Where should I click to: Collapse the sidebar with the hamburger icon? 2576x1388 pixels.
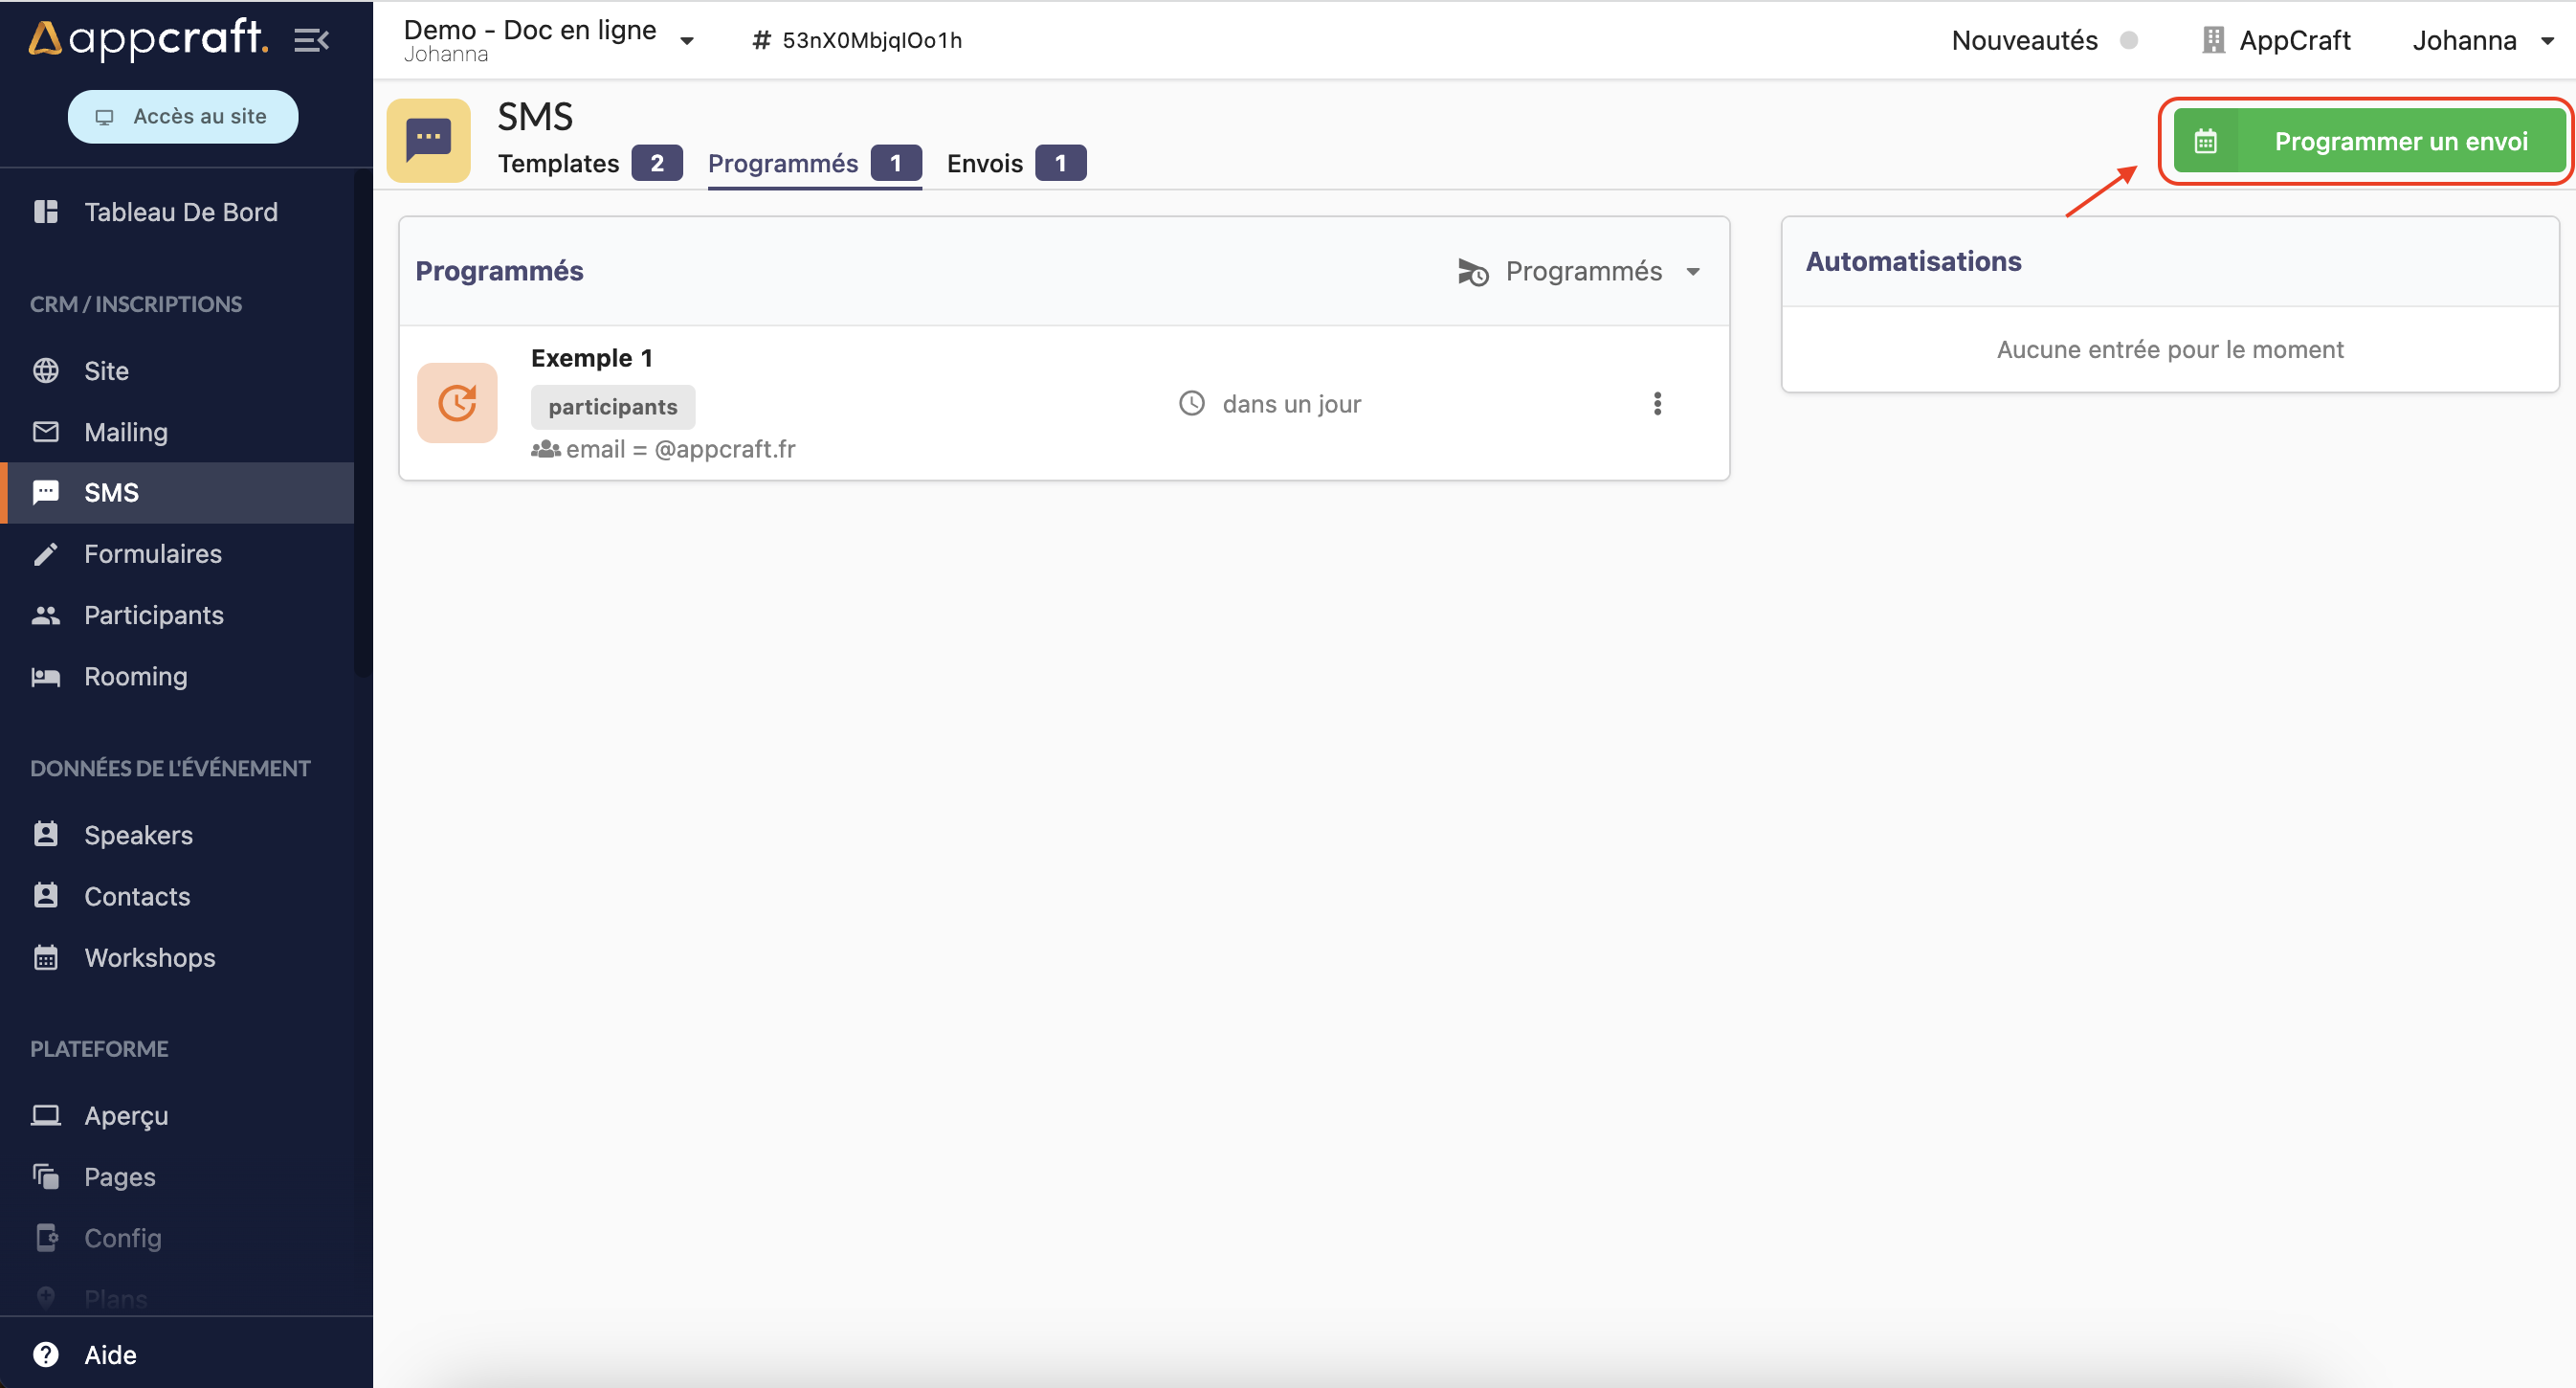[311, 40]
